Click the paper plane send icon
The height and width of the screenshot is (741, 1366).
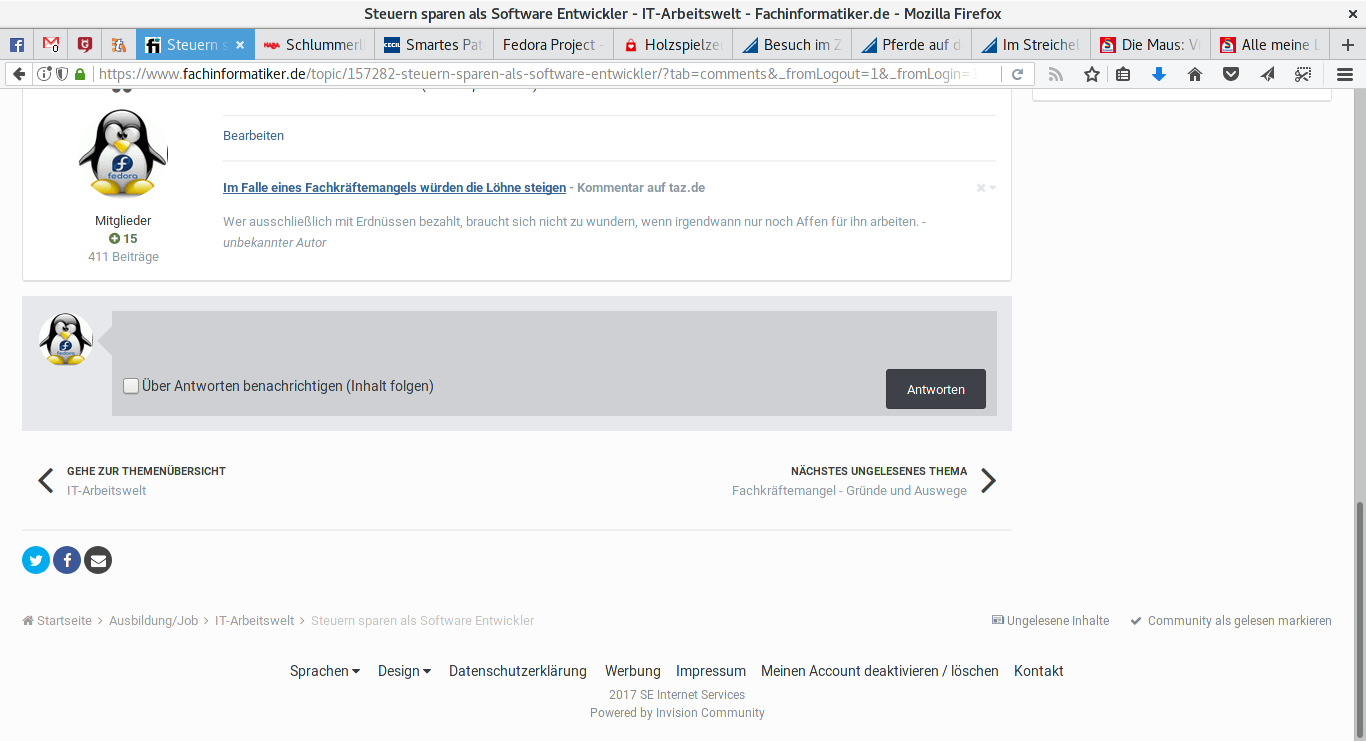tap(1267, 74)
